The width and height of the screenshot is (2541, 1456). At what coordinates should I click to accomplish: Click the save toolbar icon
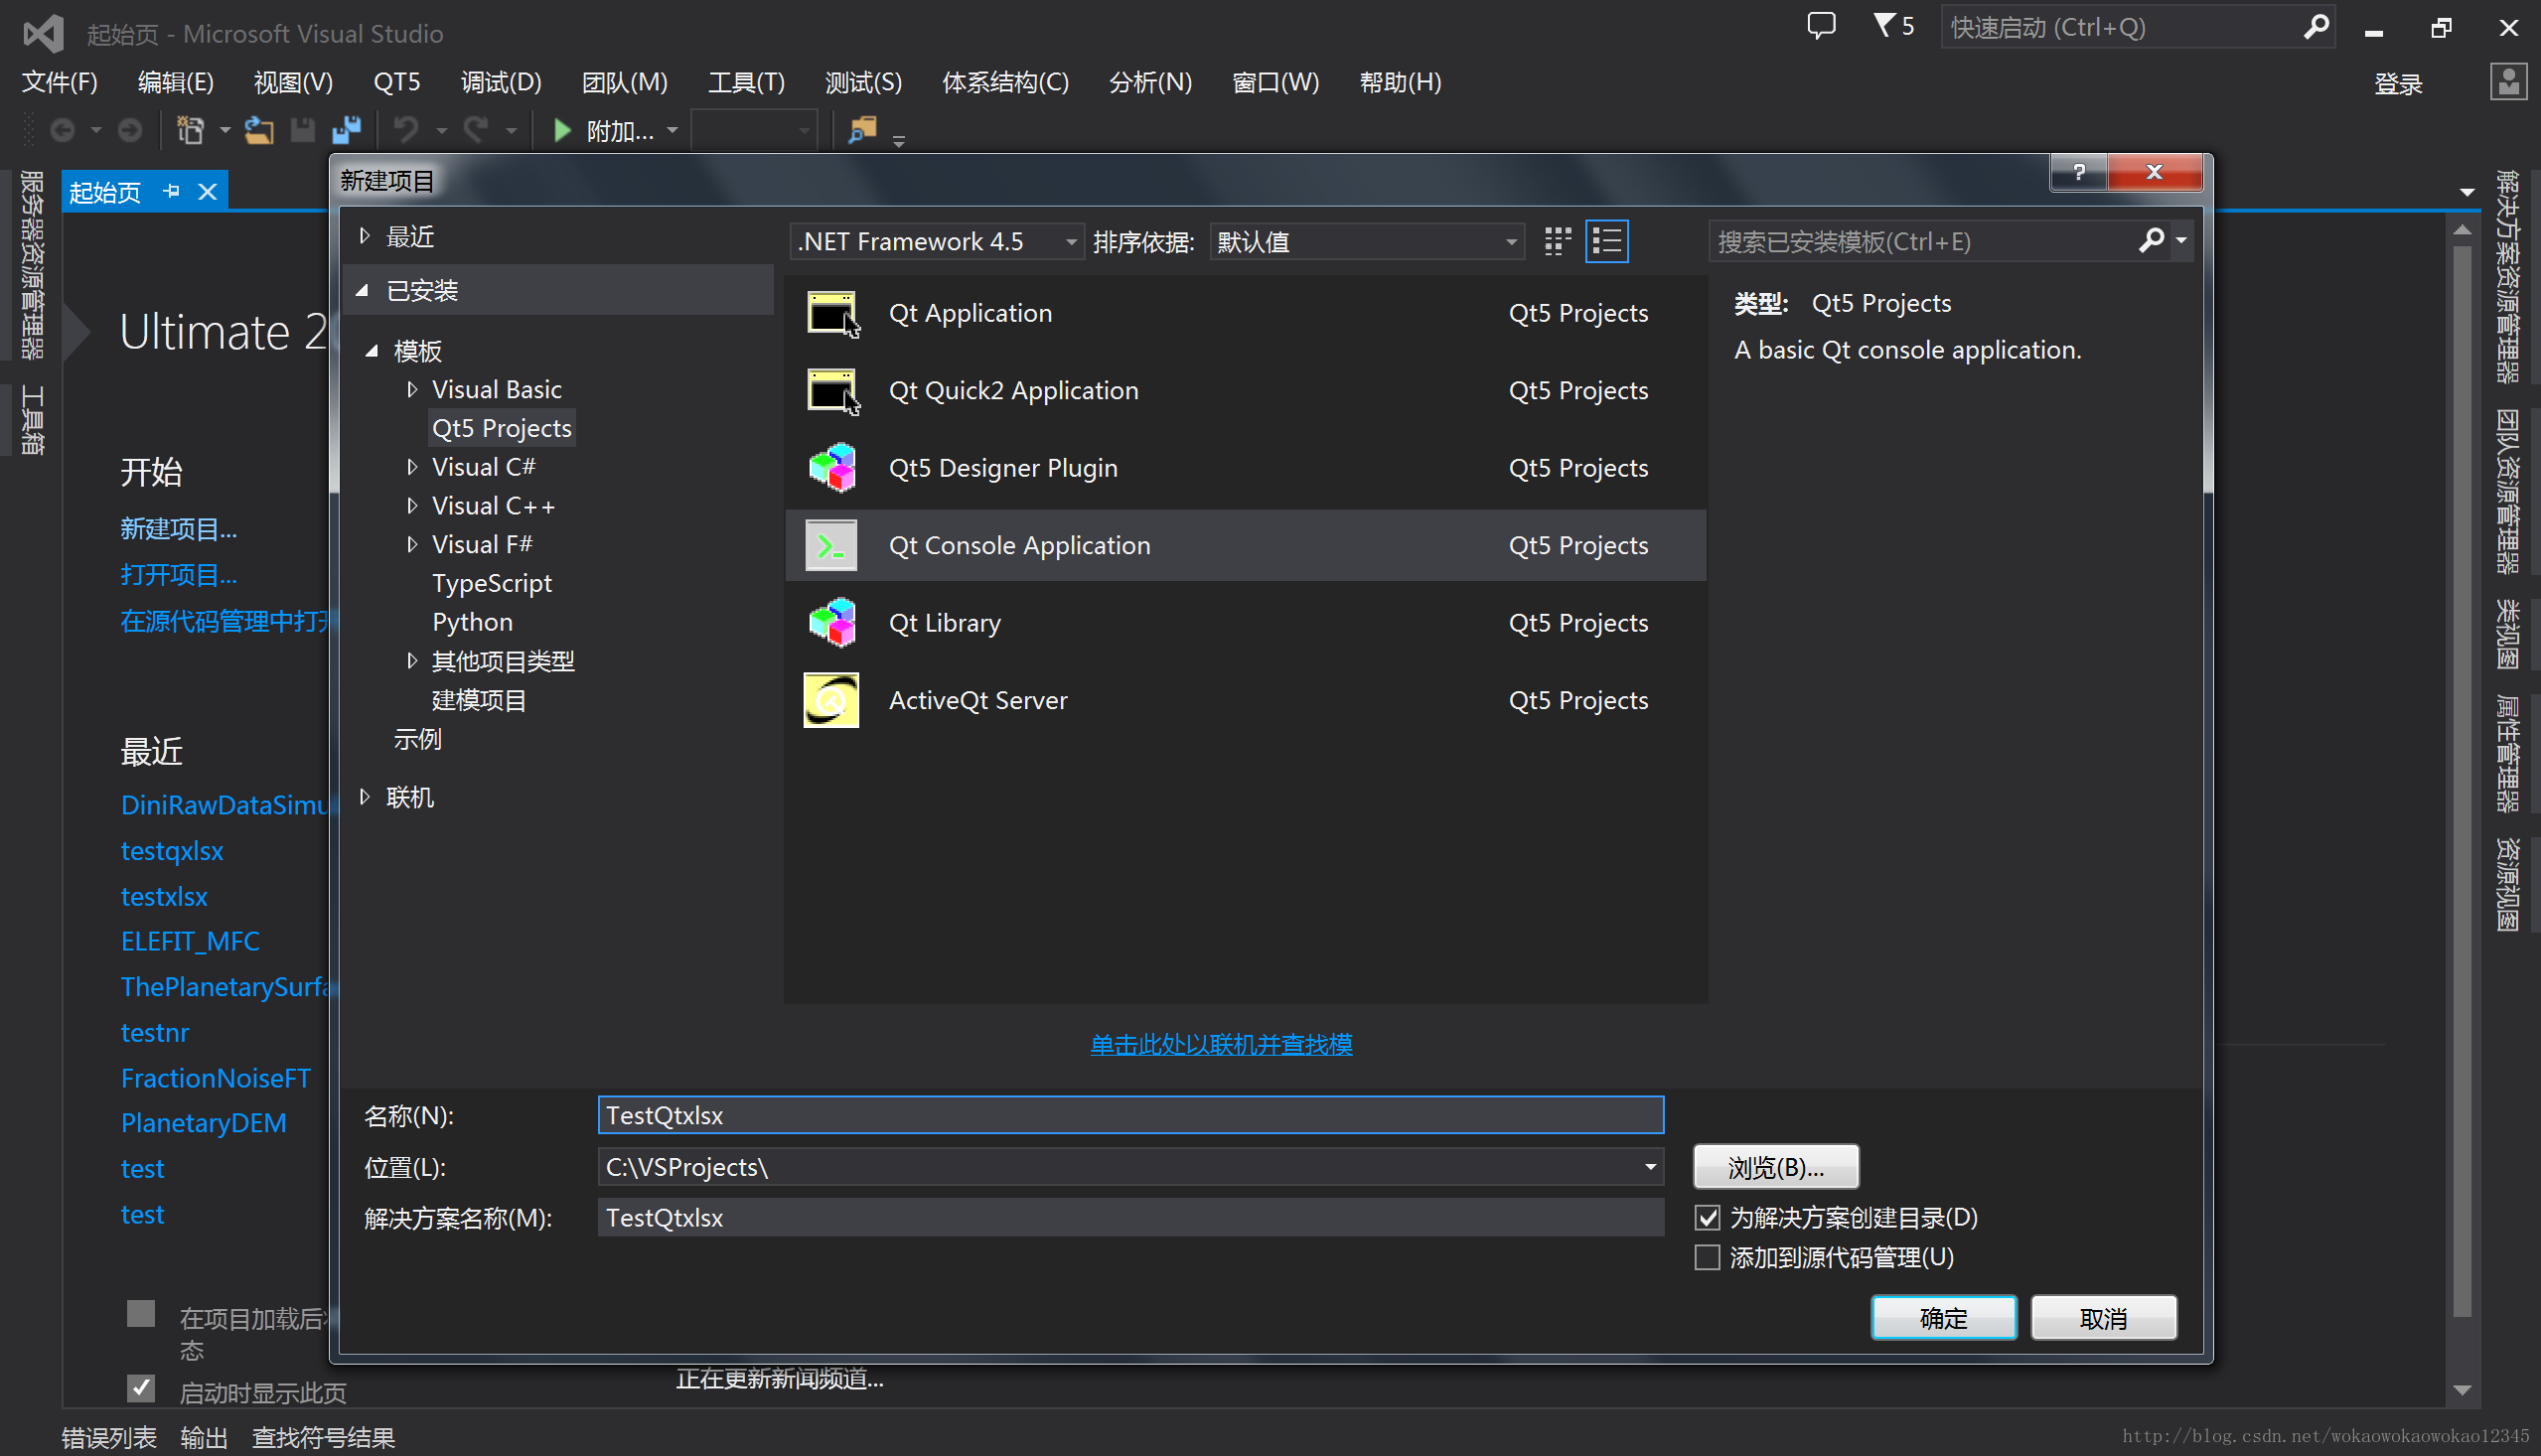click(303, 131)
